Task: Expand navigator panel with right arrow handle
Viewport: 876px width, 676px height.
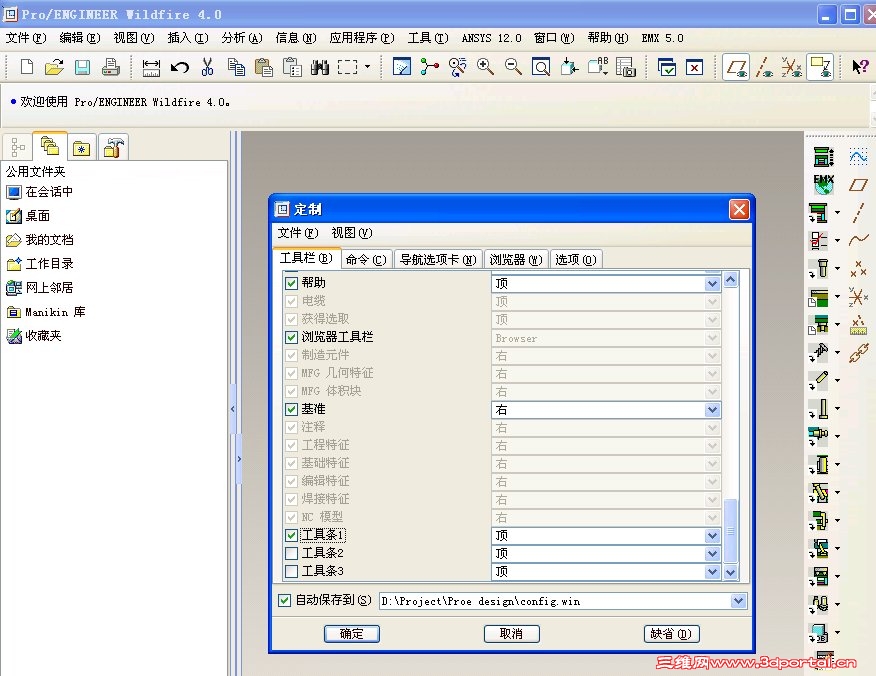Action: [239, 459]
